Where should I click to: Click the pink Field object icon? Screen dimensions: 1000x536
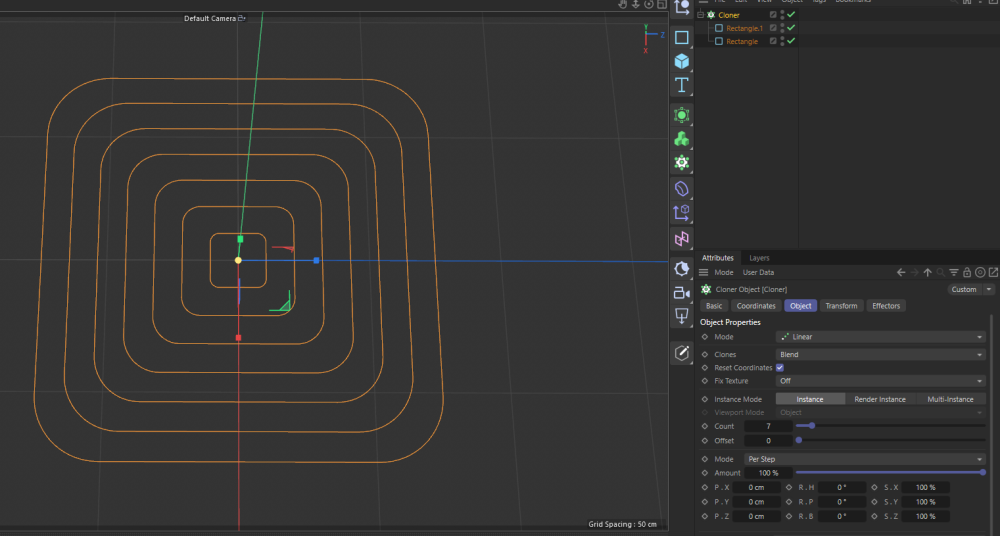(681, 239)
